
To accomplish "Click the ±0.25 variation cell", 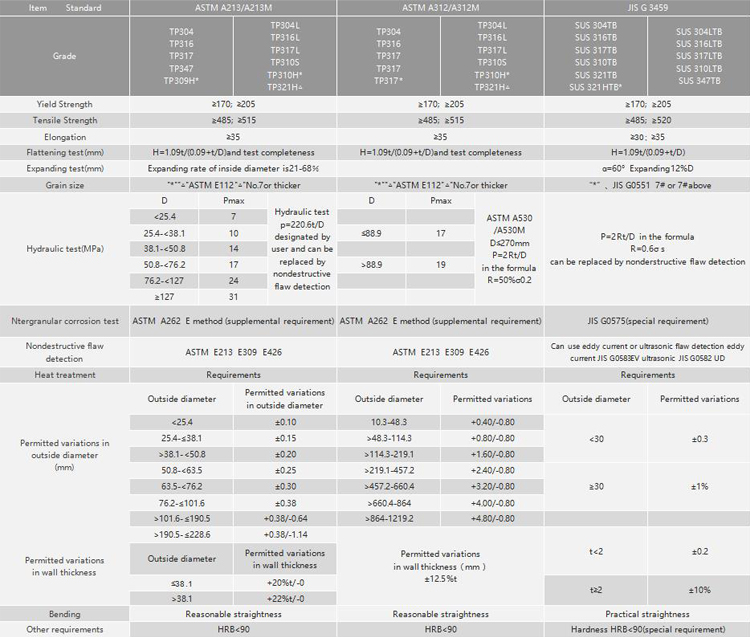I will point(285,471).
